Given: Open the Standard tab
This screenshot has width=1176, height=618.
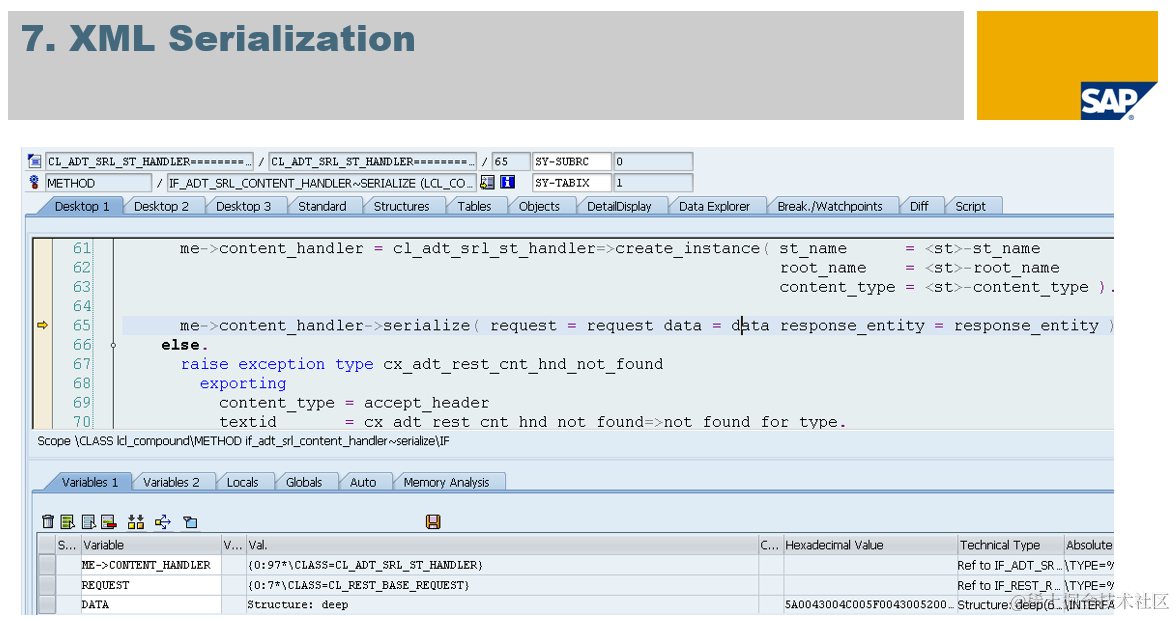Looking at the screenshot, I should click(x=322, y=206).
